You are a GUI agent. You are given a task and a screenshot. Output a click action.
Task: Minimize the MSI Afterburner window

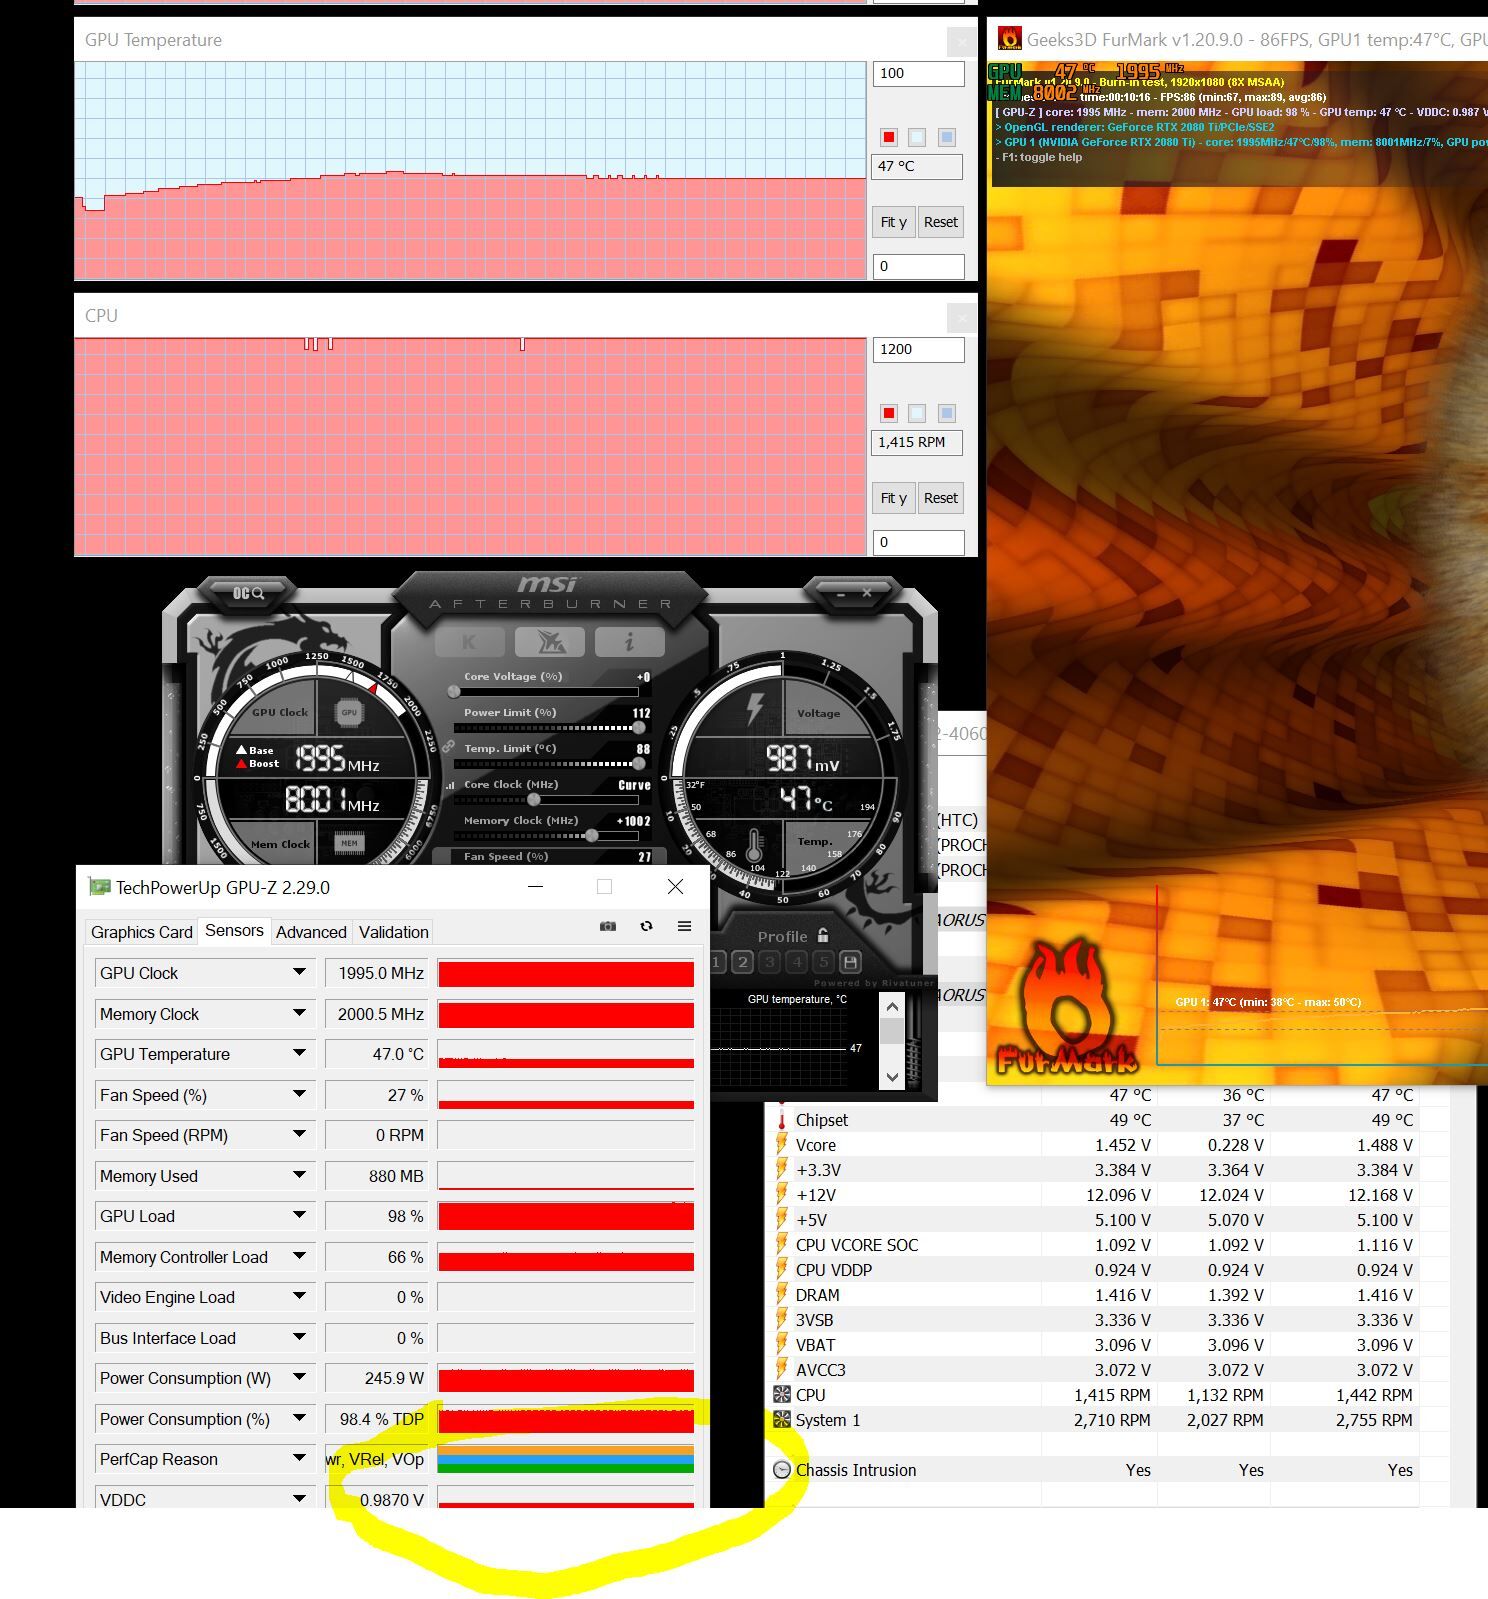pos(841,593)
